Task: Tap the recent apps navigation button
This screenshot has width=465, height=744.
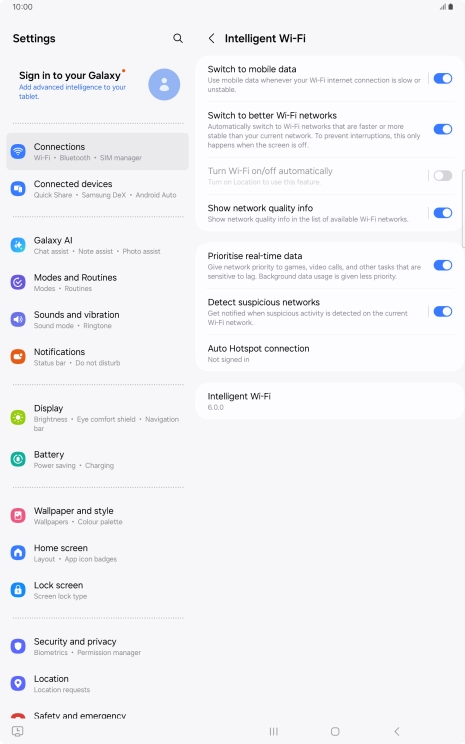Action: pos(274,731)
